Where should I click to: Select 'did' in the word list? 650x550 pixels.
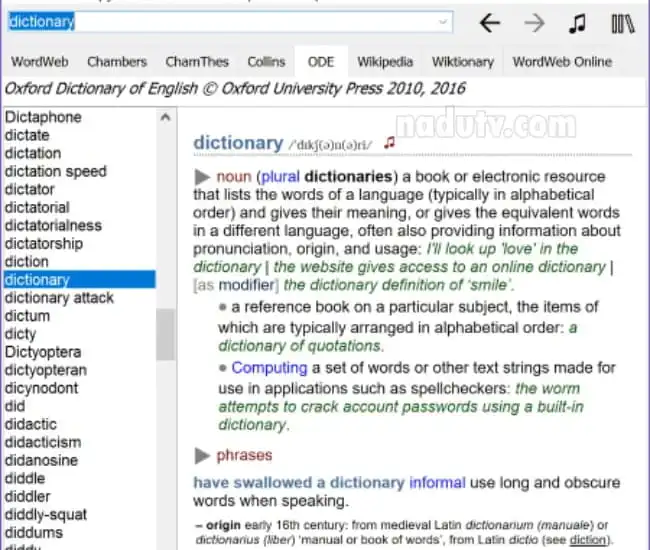pyautogui.click(x=15, y=406)
